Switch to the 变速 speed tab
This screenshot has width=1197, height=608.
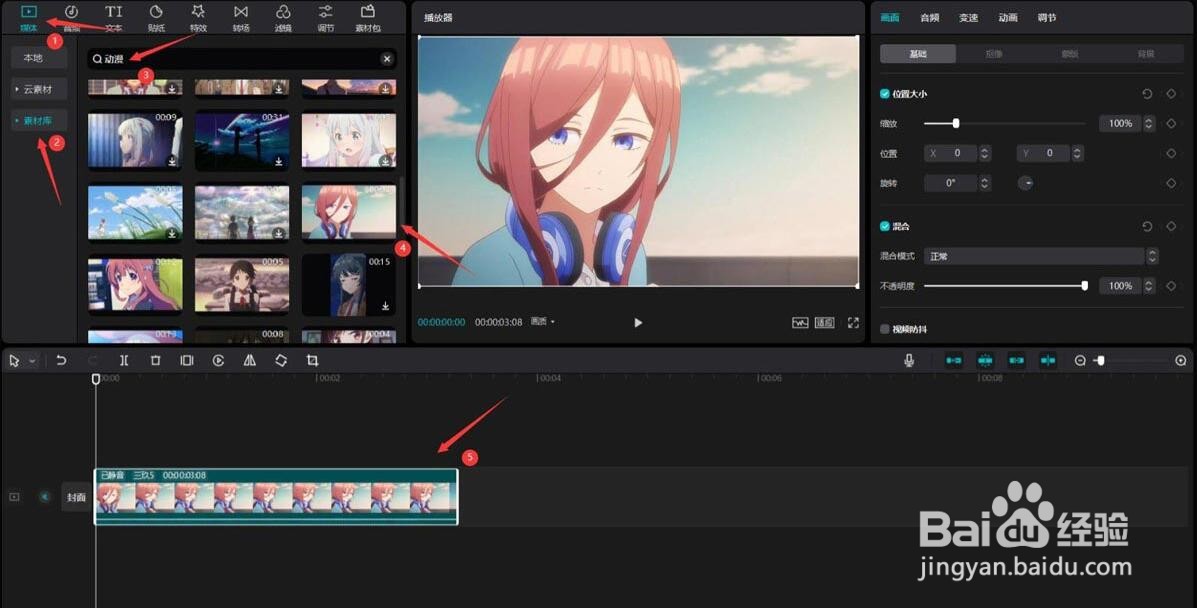969,18
